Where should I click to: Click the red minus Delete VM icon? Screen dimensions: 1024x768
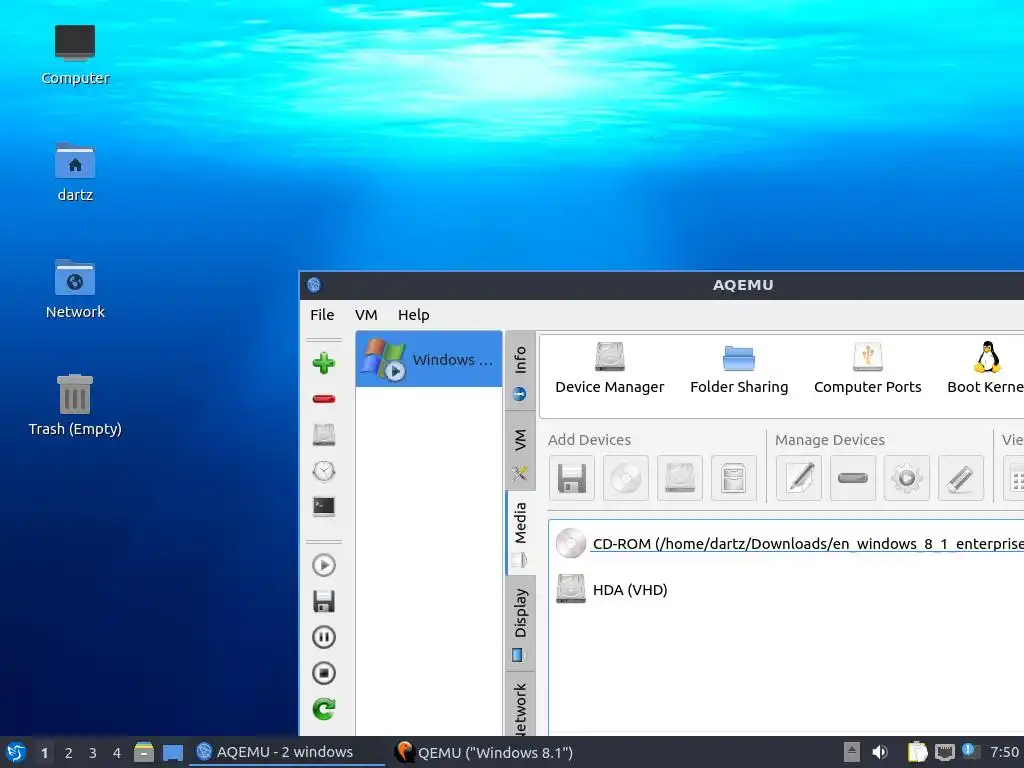click(x=323, y=398)
